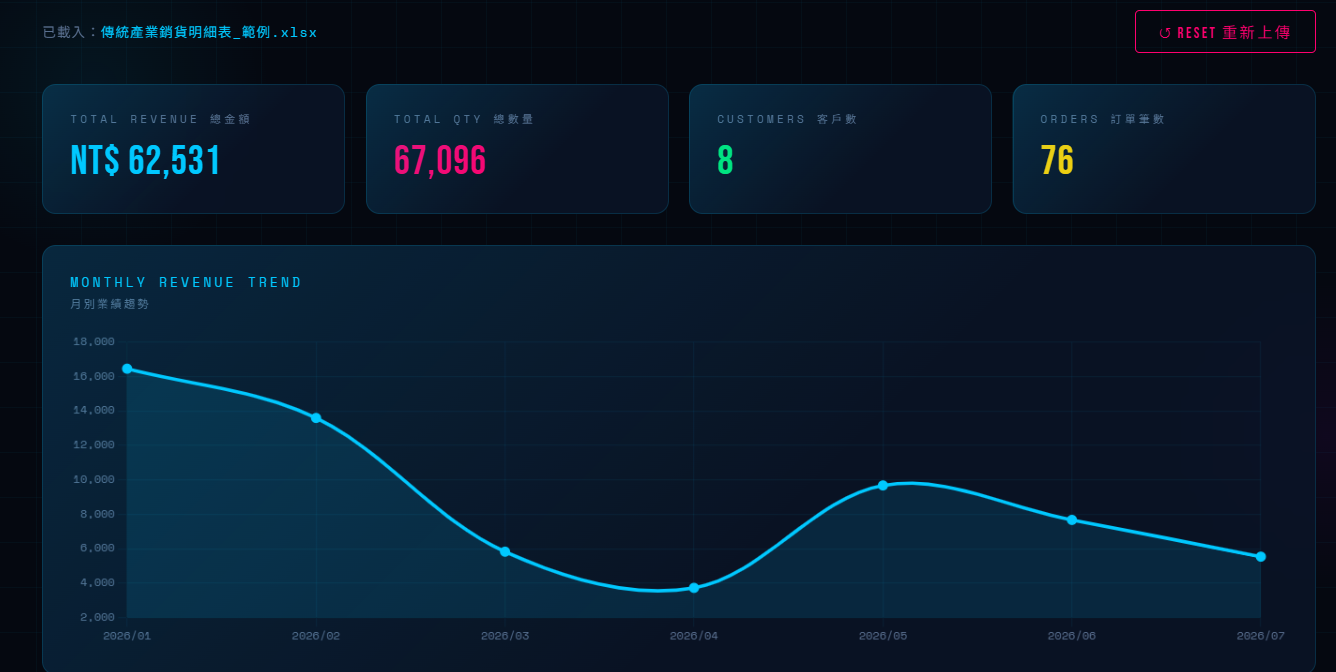The height and width of the screenshot is (672, 1336).
Task: Click the 月別業績趨勢 subtitle
Action: (x=109, y=304)
